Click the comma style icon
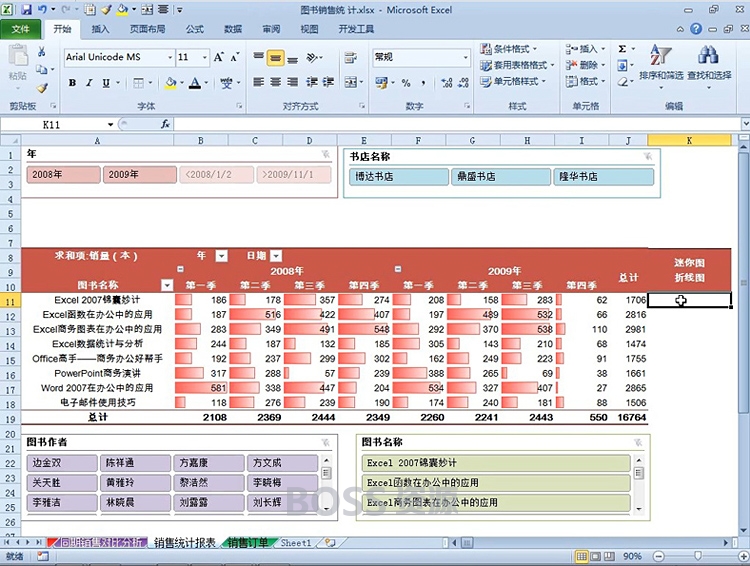The width and height of the screenshot is (750, 566). coord(423,83)
